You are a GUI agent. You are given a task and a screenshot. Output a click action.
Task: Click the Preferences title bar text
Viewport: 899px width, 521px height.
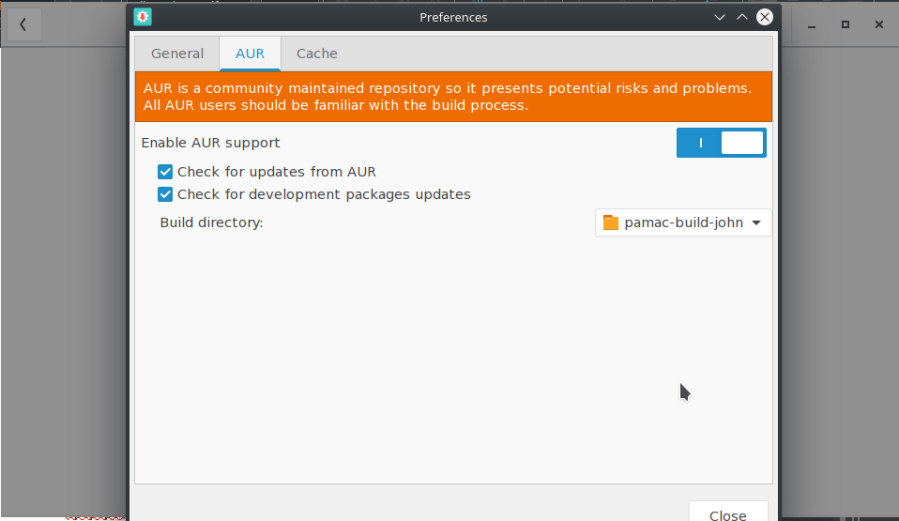[x=453, y=17]
